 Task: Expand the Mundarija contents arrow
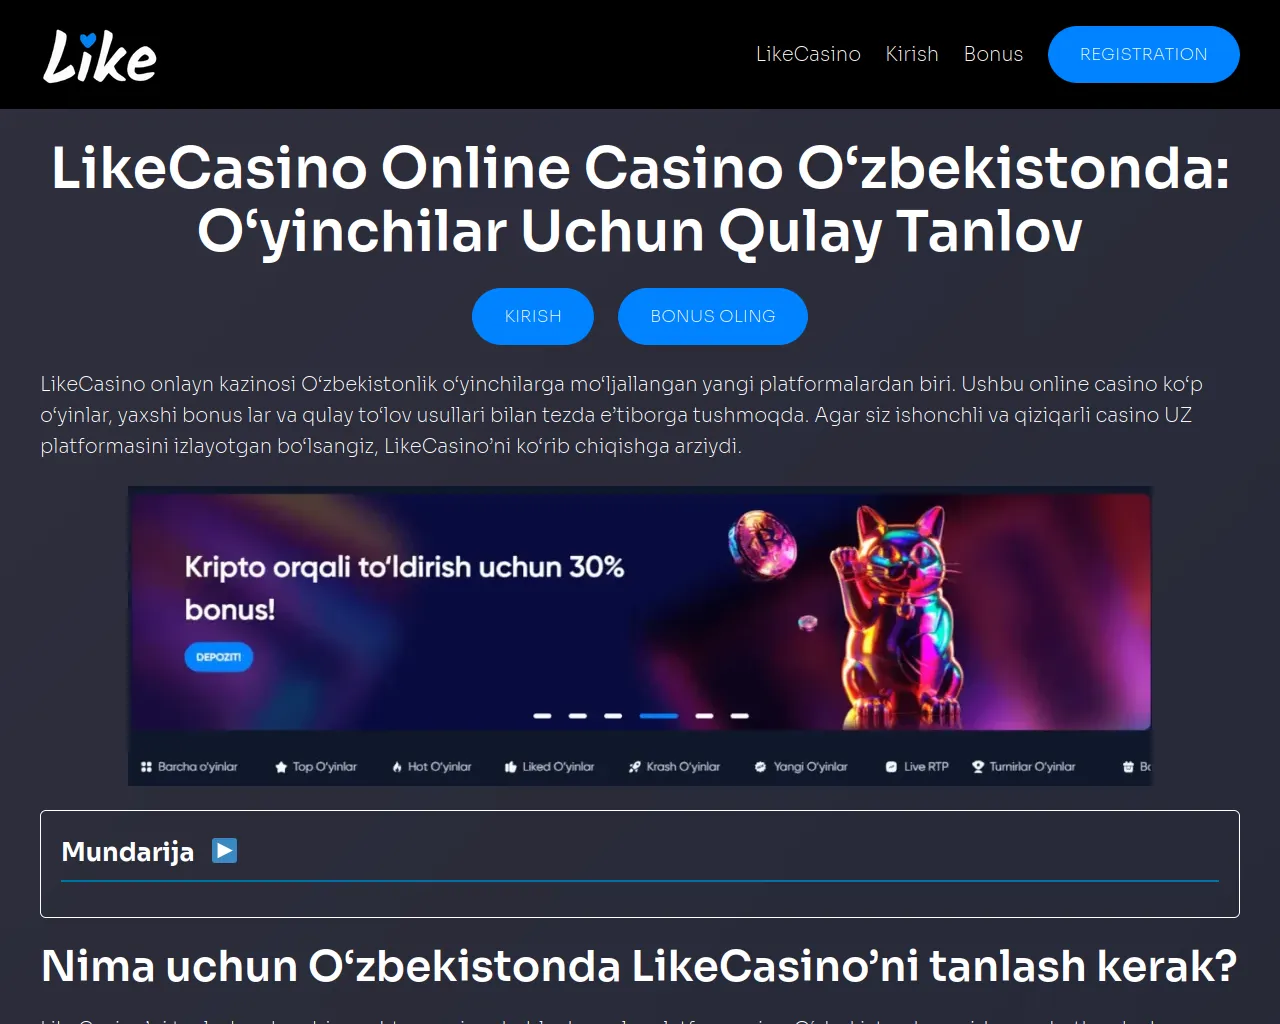[x=225, y=851]
